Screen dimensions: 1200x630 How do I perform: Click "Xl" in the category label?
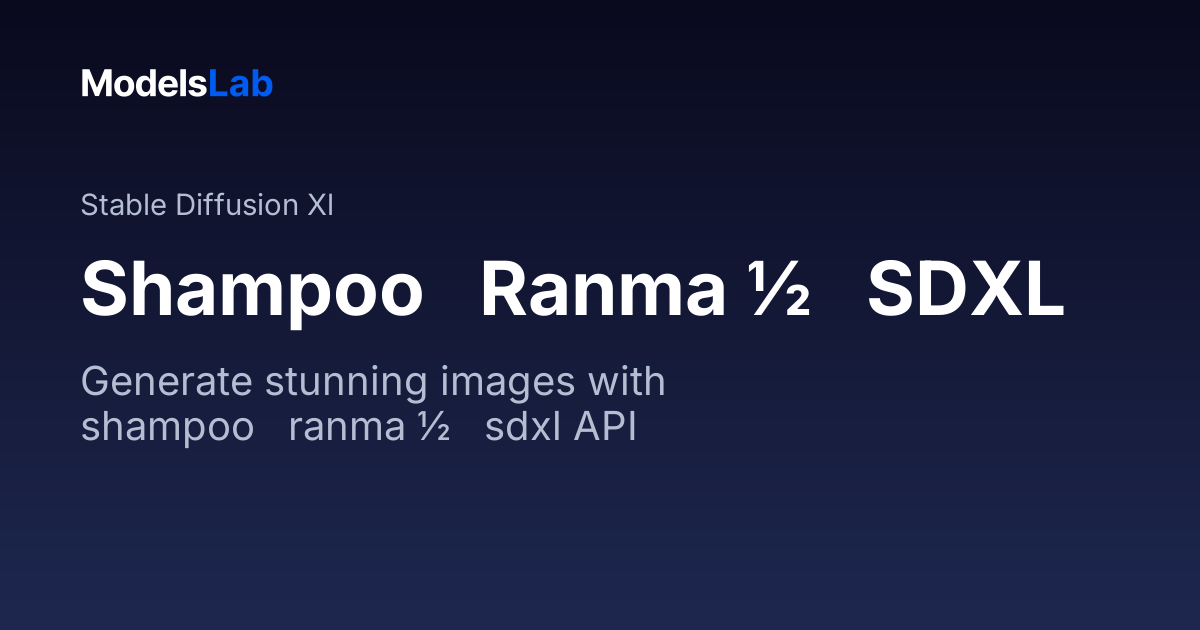click(x=320, y=206)
